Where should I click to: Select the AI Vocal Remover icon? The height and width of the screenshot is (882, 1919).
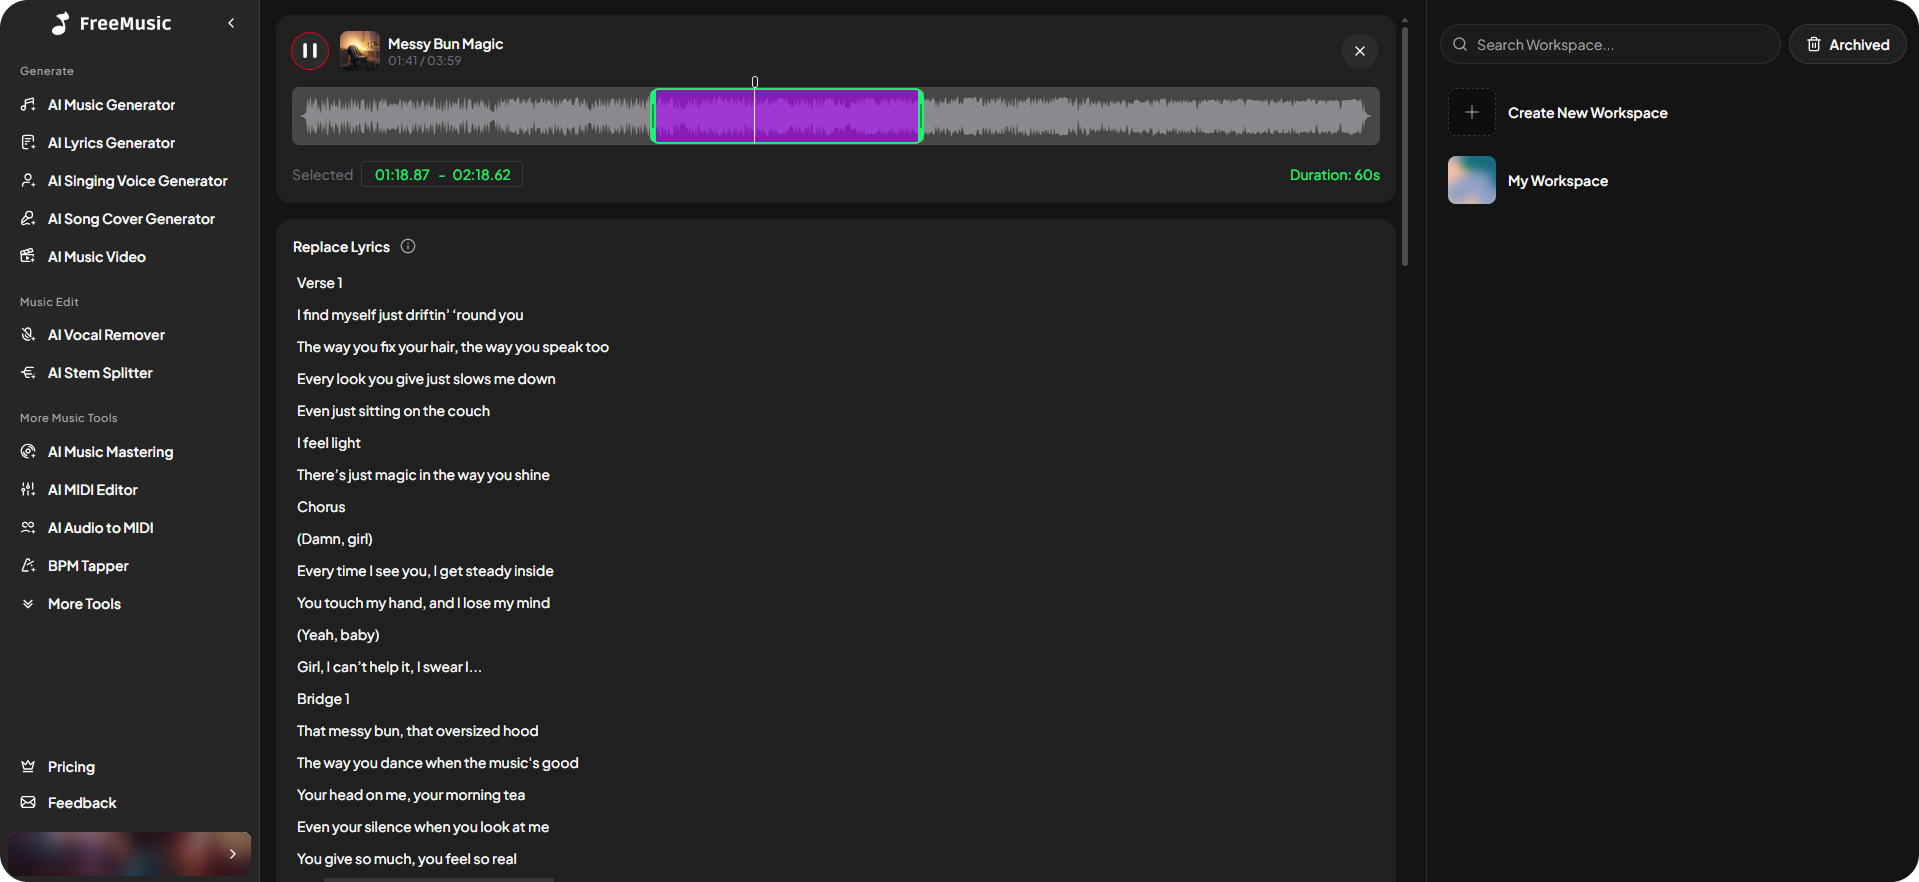[28, 335]
